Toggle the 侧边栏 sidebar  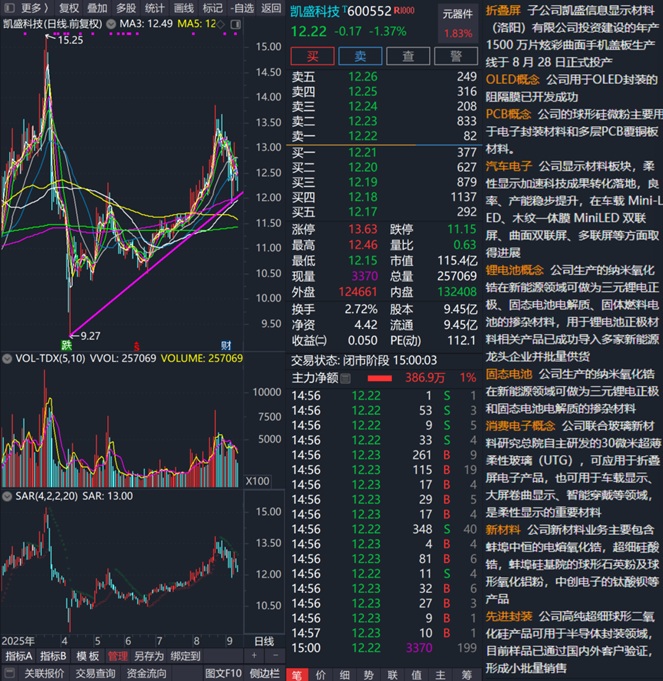click(x=265, y=673)
